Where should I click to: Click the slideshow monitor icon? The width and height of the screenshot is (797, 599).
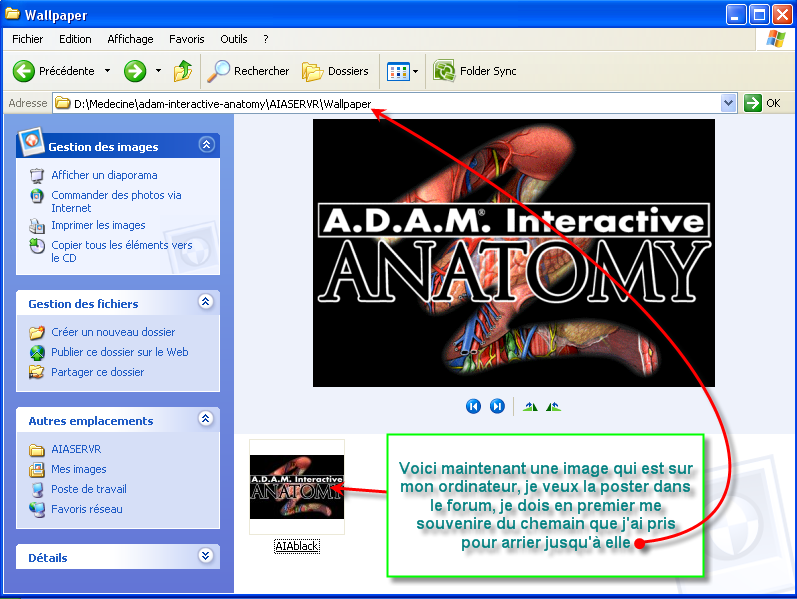[x=37, y=176]
